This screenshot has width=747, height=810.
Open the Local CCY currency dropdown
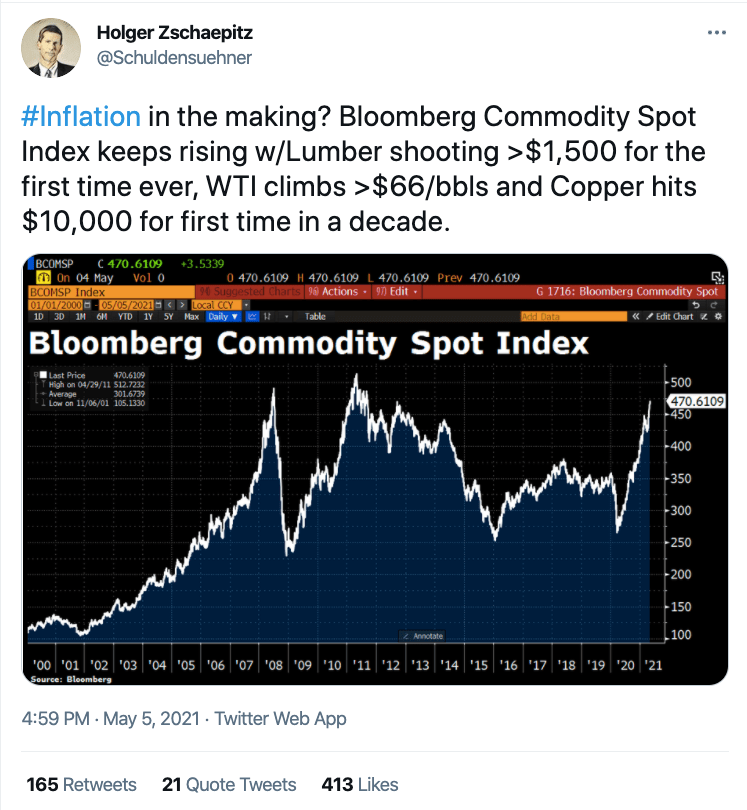point(221,305)
